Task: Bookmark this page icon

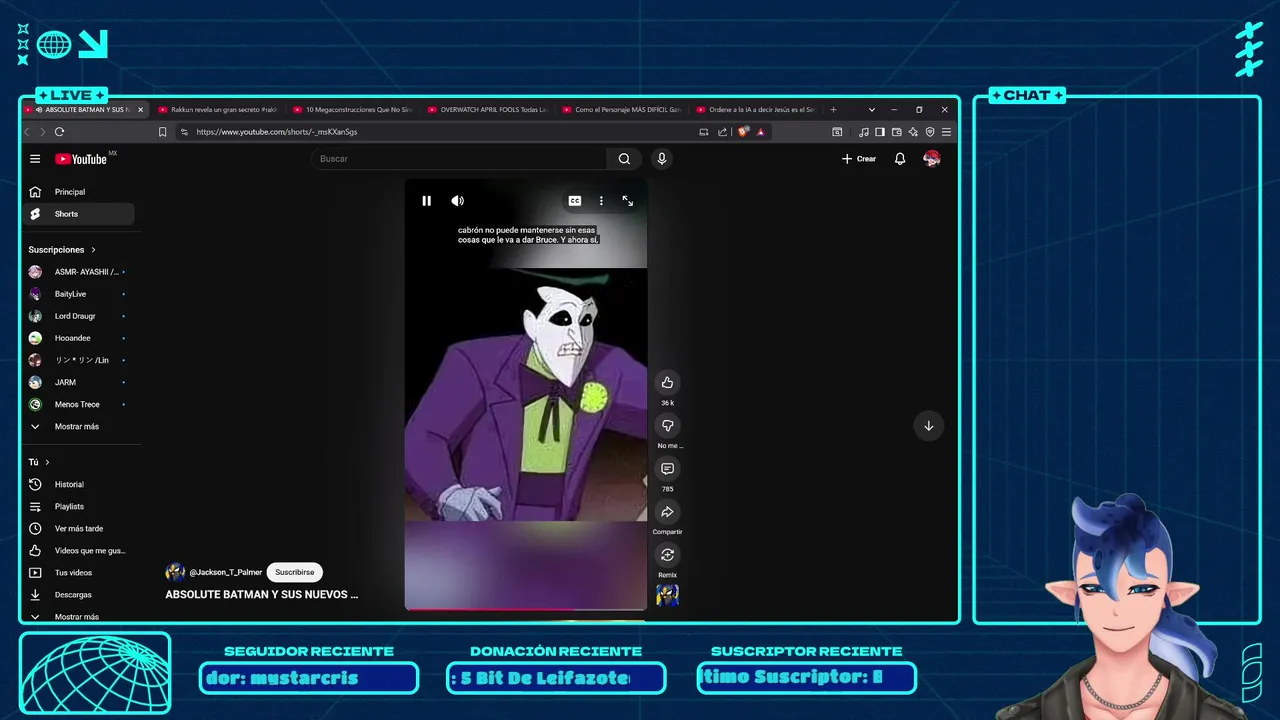Action: (x=162, y=131)
